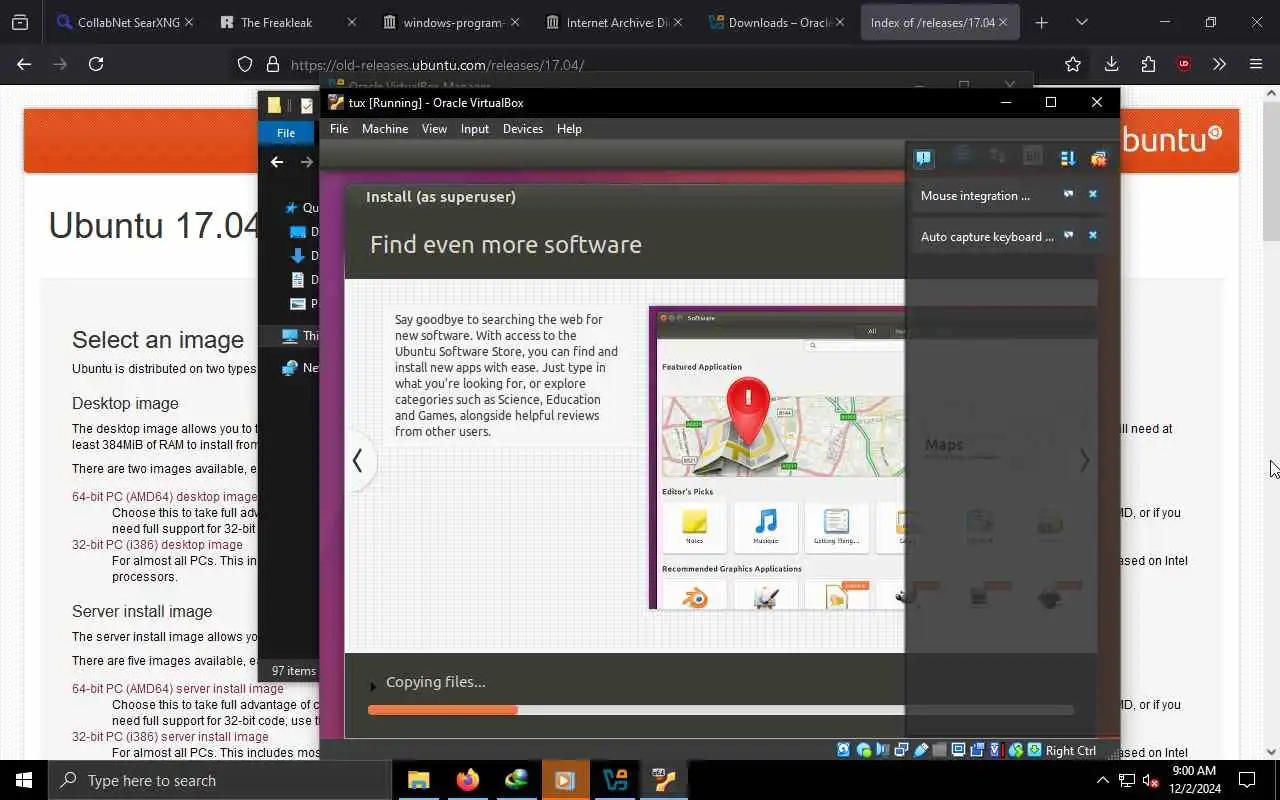The width and height of the screenshot is (1280, 800).
Task: Click the display status icon
Action: coord(958,750)
